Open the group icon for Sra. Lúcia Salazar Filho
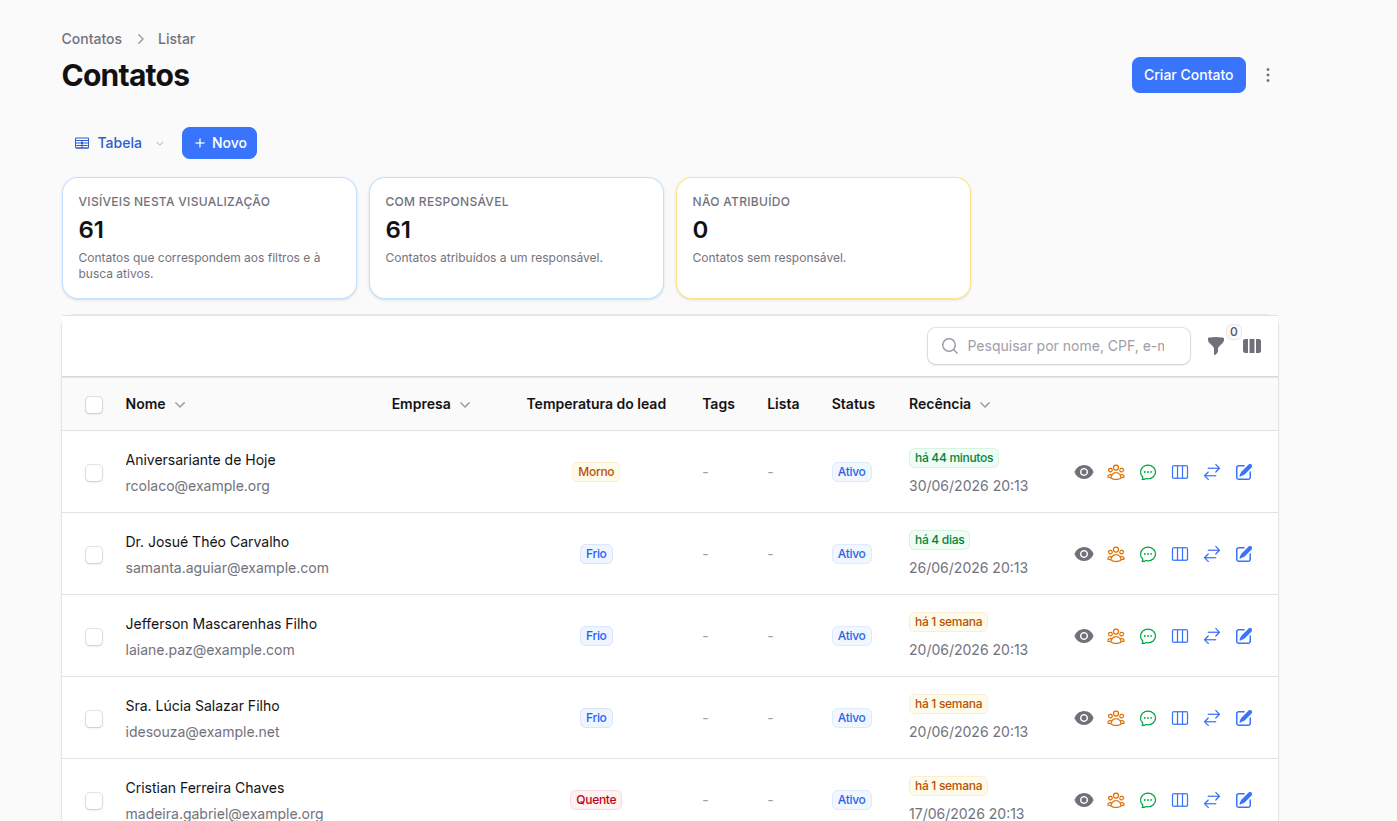1397x821 pixels. pos(1116,718)
